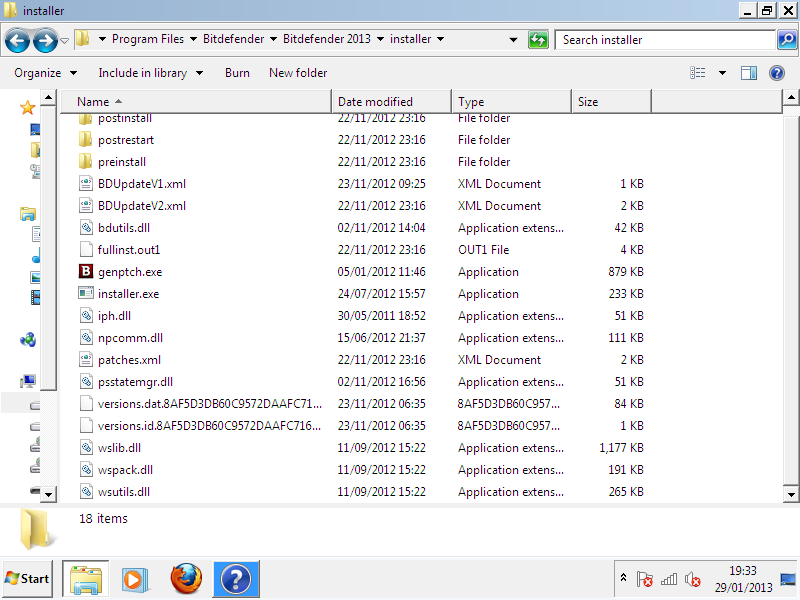Select the versions.id.8AF5D3DB60C9572DAAFC716... file
Screen dimensions: 800x600
(x=209, y=426)
